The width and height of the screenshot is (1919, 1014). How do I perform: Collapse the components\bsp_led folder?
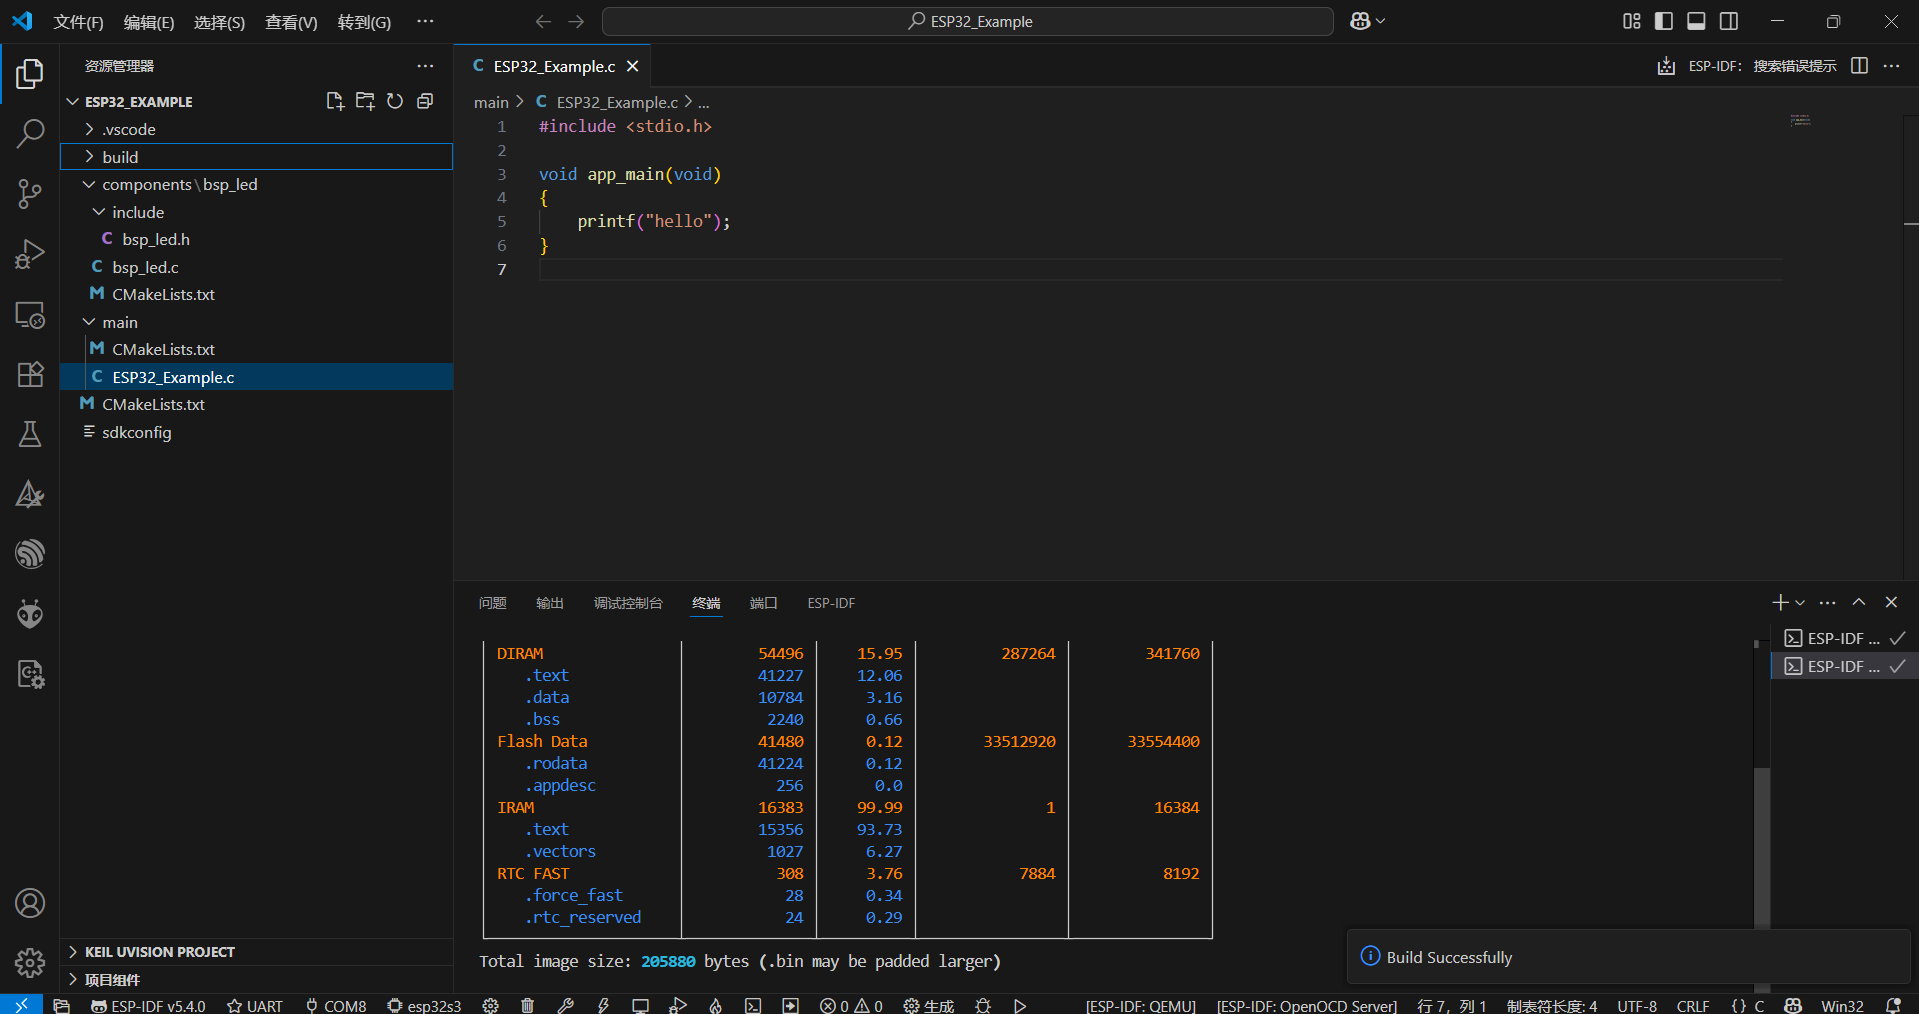256,184
